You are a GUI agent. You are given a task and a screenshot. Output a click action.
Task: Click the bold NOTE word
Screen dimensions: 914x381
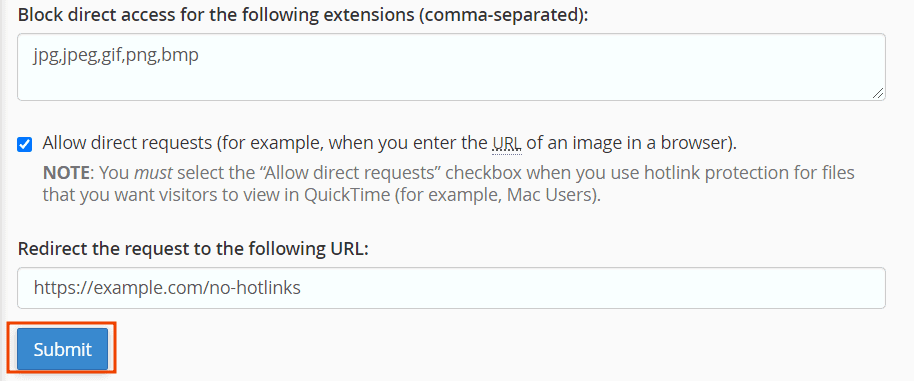tap(65, 173)
